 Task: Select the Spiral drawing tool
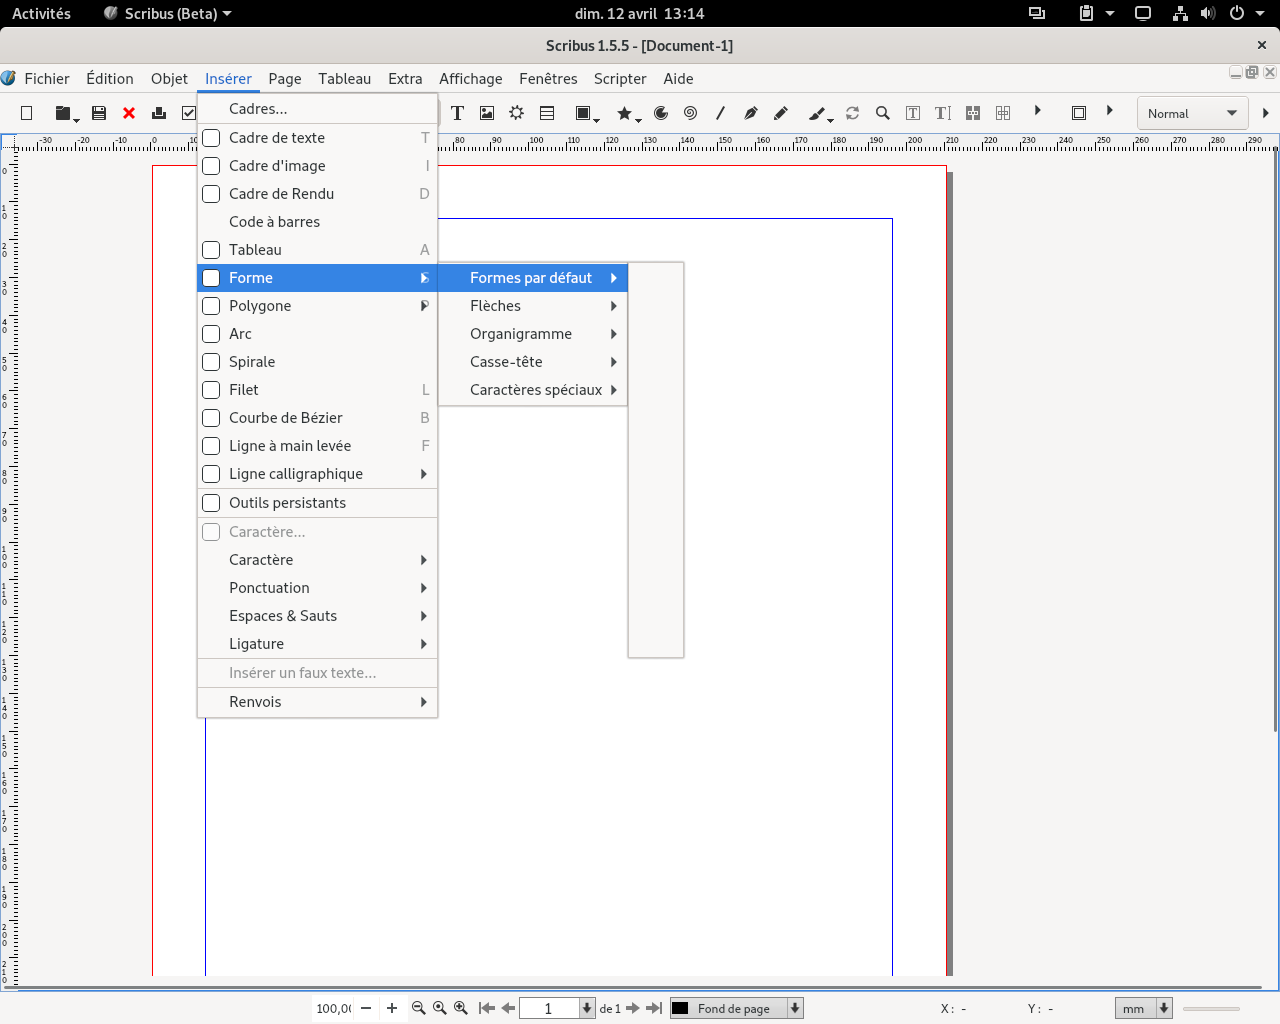click(690, 112)
